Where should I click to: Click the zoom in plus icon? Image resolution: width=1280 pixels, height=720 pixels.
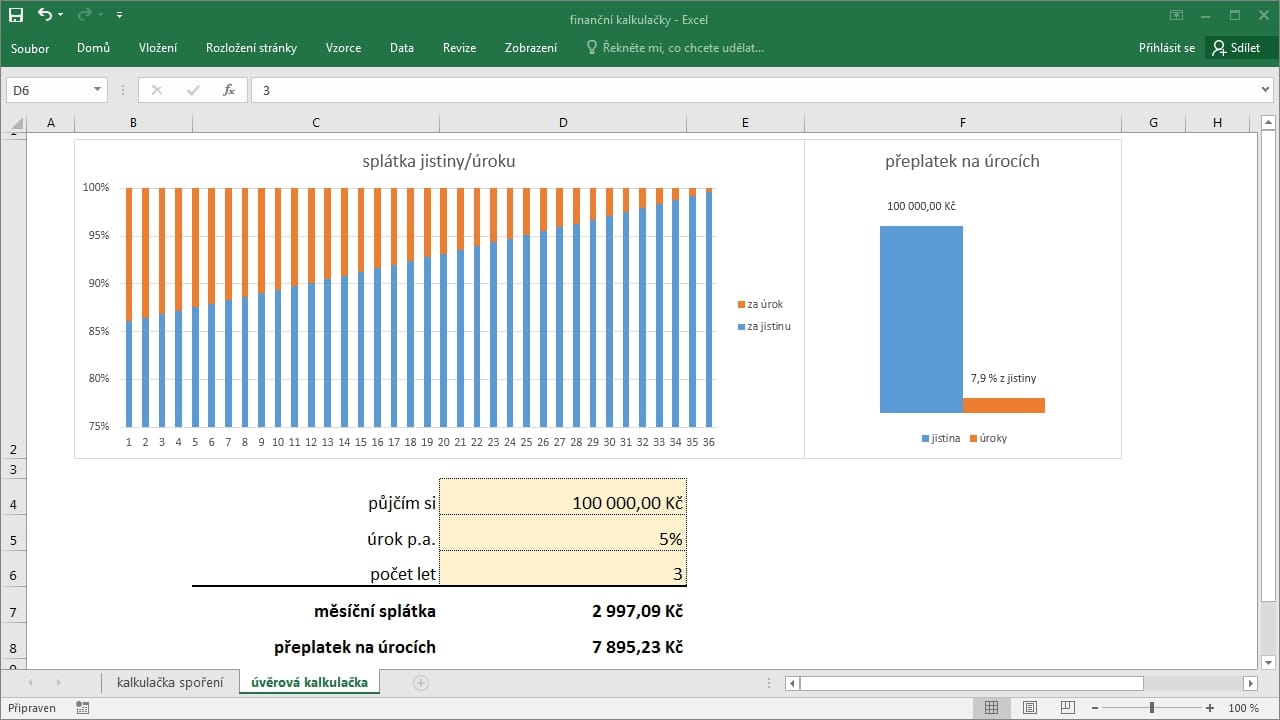pos(1210,708)
